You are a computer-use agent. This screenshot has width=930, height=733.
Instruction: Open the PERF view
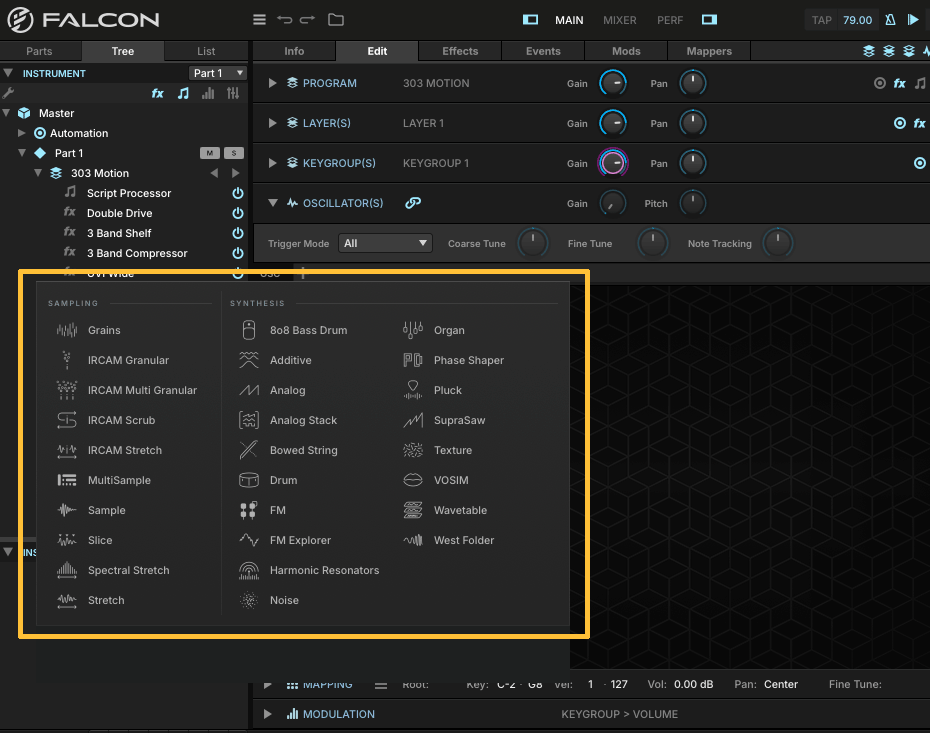670,20
